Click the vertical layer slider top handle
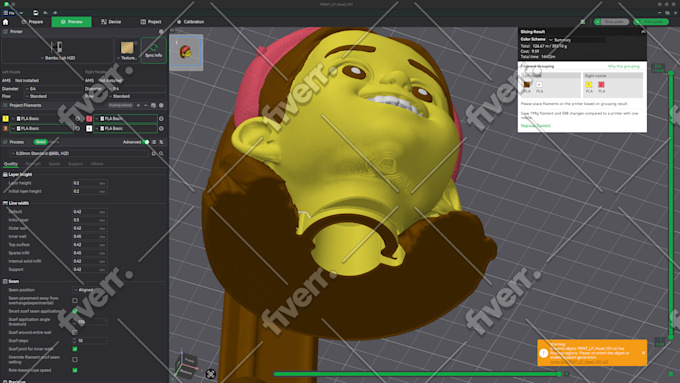Viewport: 680px width, 383px height. click(671, 73)
